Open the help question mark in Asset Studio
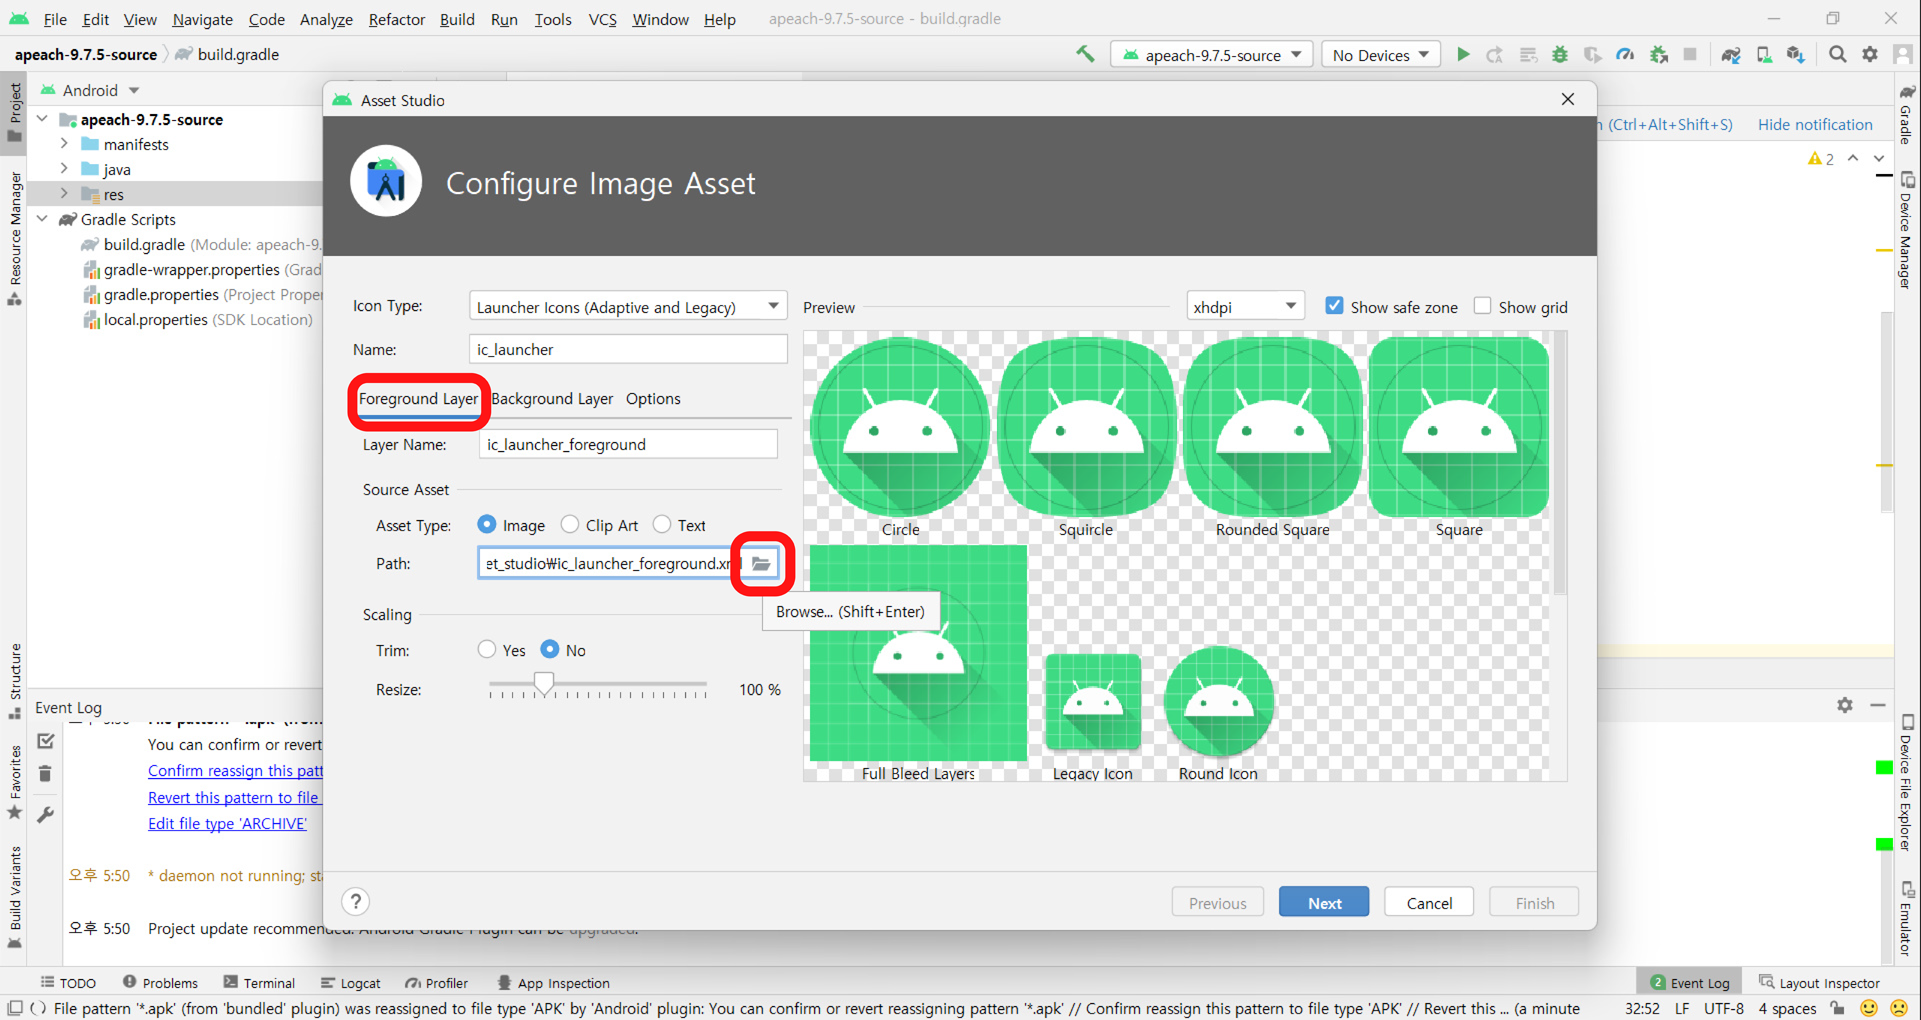Screen dimensions: 1921x1020 coord(355,901)
